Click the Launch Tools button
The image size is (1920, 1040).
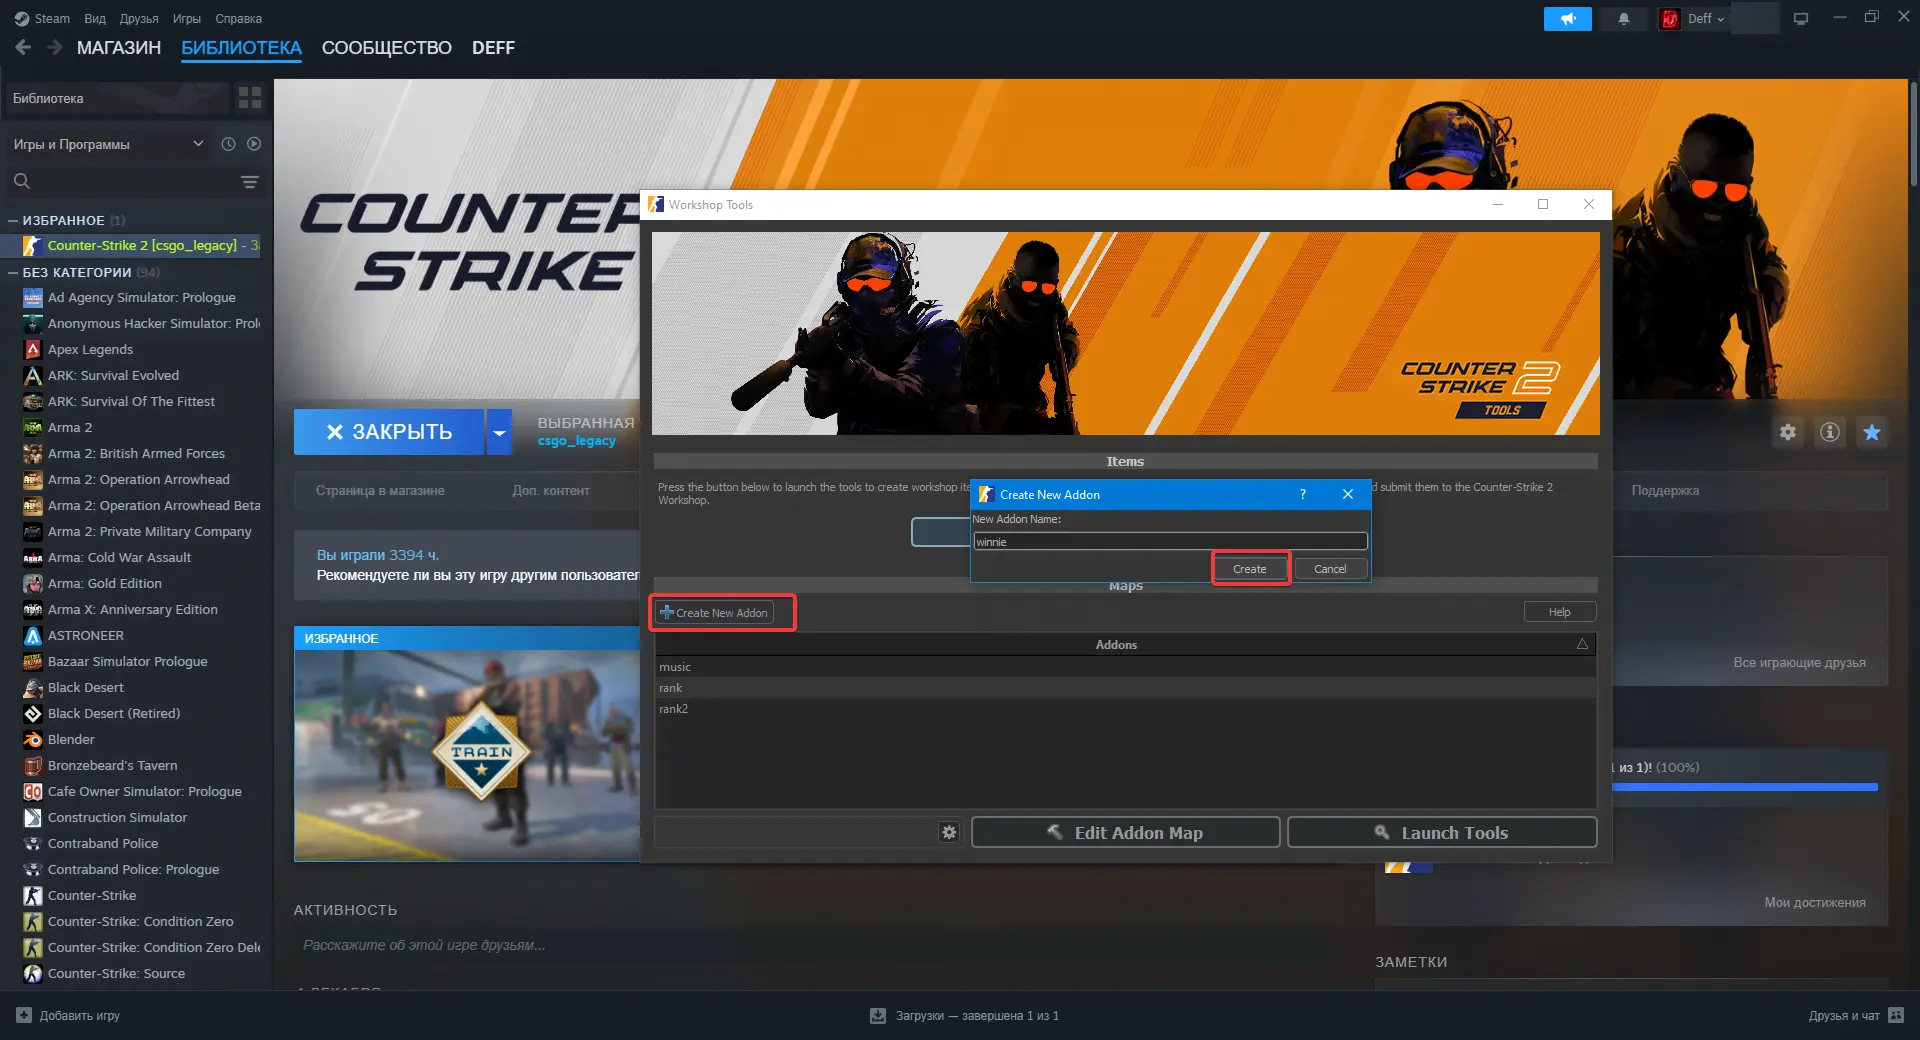tap(1442, 832)
